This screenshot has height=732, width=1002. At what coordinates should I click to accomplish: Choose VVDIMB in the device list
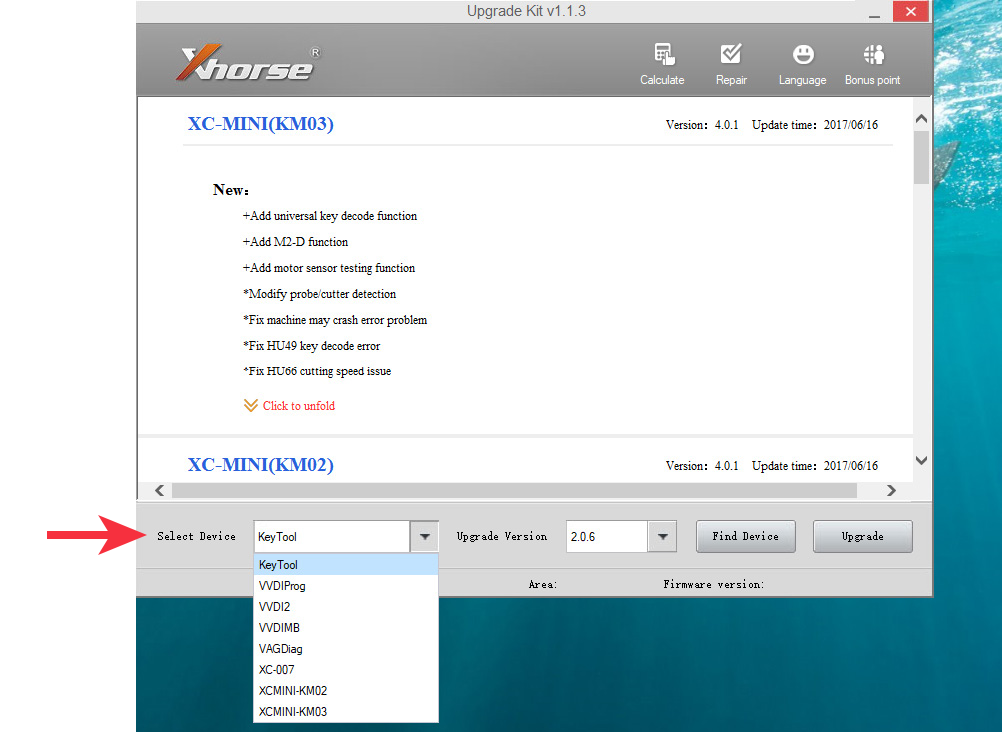point(346,628)
